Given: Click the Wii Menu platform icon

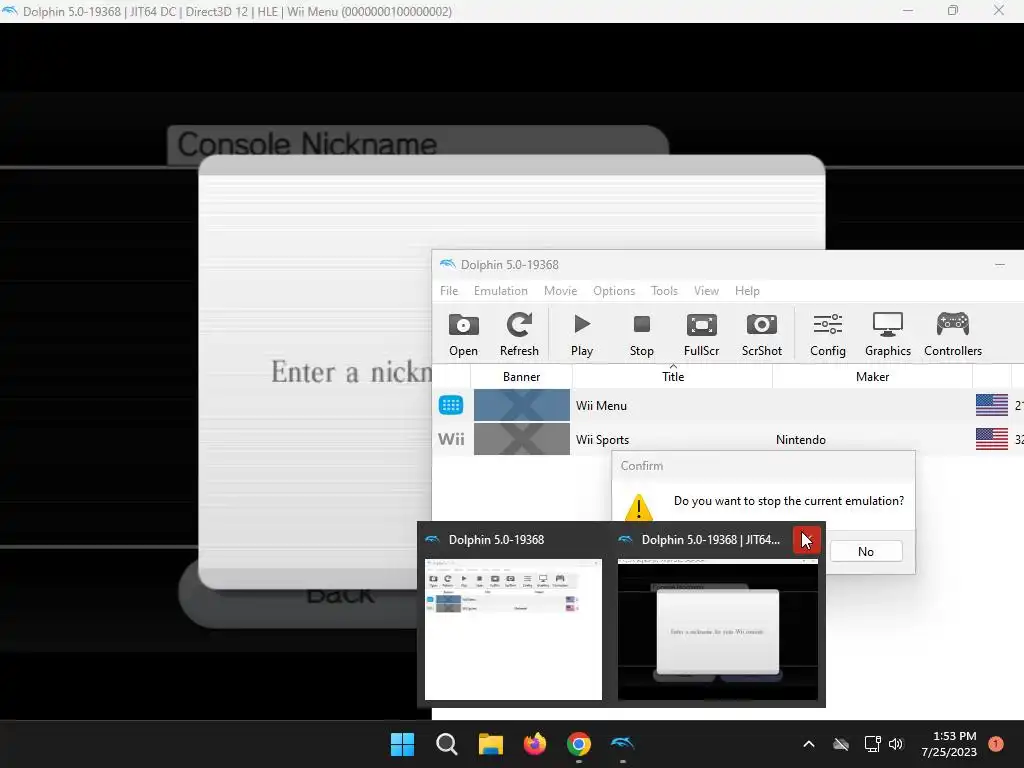Looking at the screenshot, I should (x=451, y=405).
